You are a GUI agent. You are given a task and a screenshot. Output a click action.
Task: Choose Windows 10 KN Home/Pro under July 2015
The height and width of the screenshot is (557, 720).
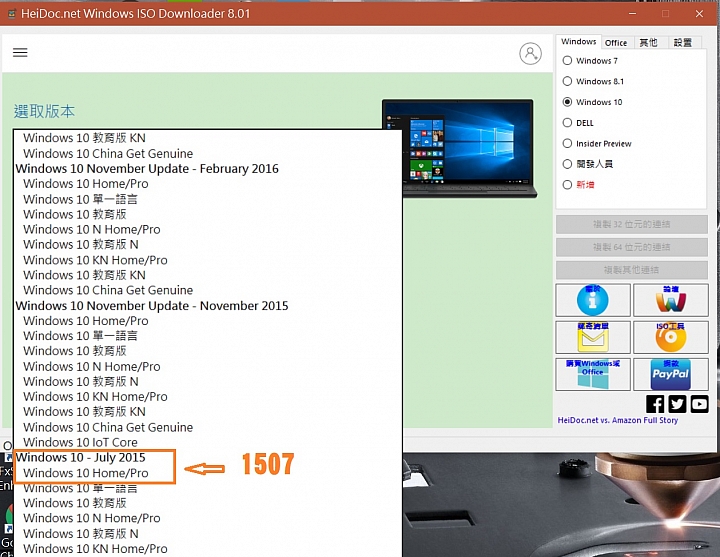point(96,549)
